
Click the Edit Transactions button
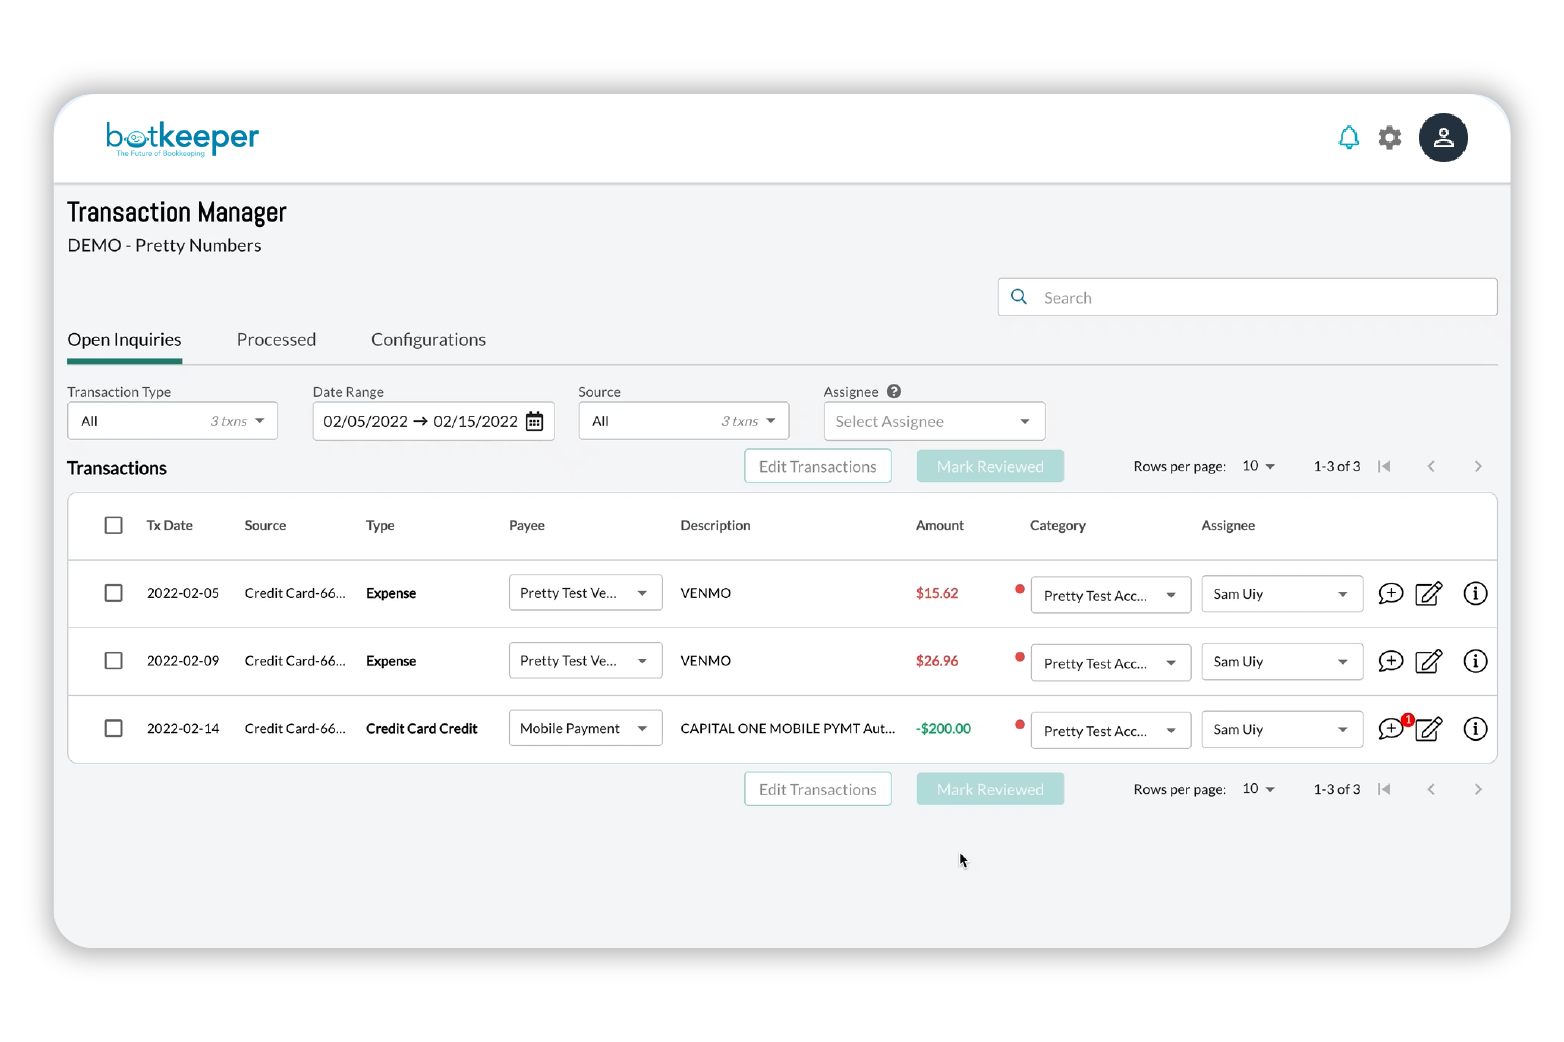817,466
